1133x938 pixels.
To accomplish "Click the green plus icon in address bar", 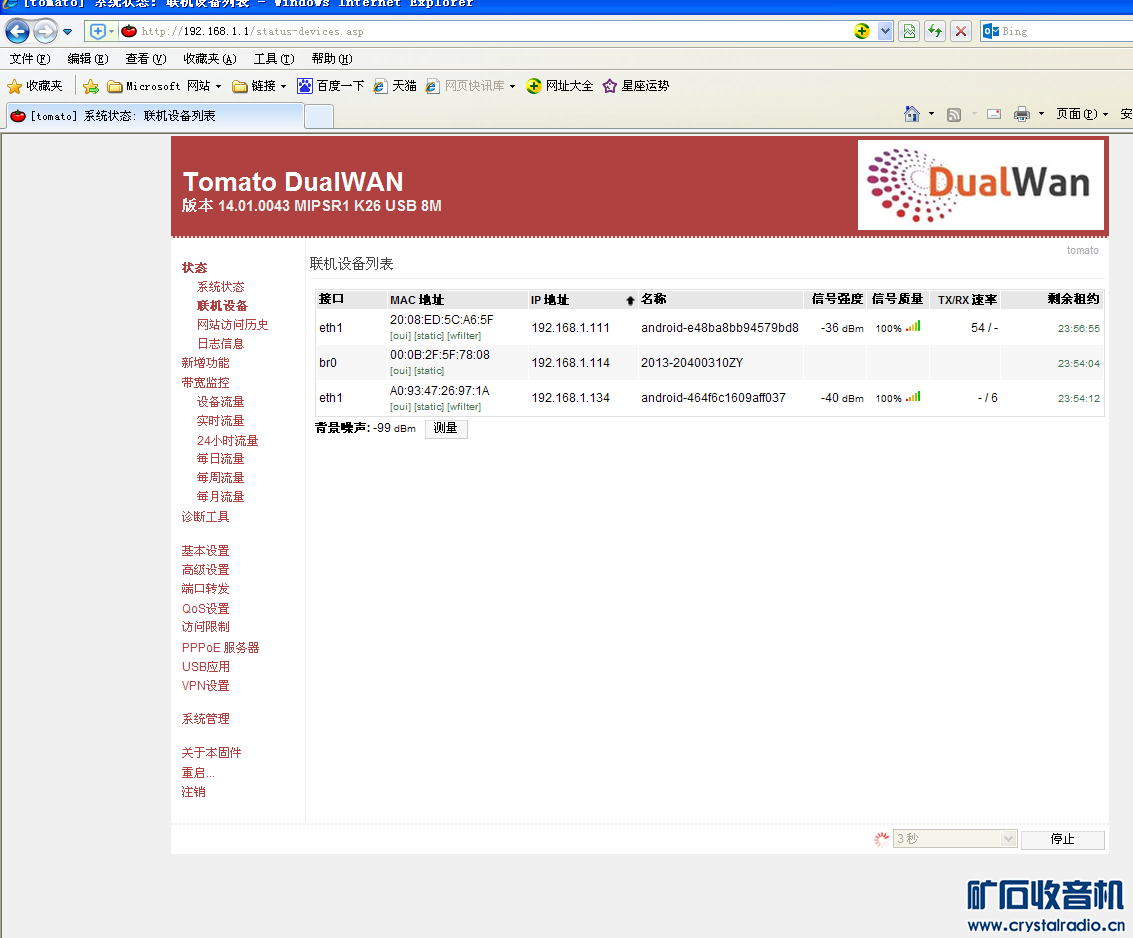I will [x=861, y=31].
